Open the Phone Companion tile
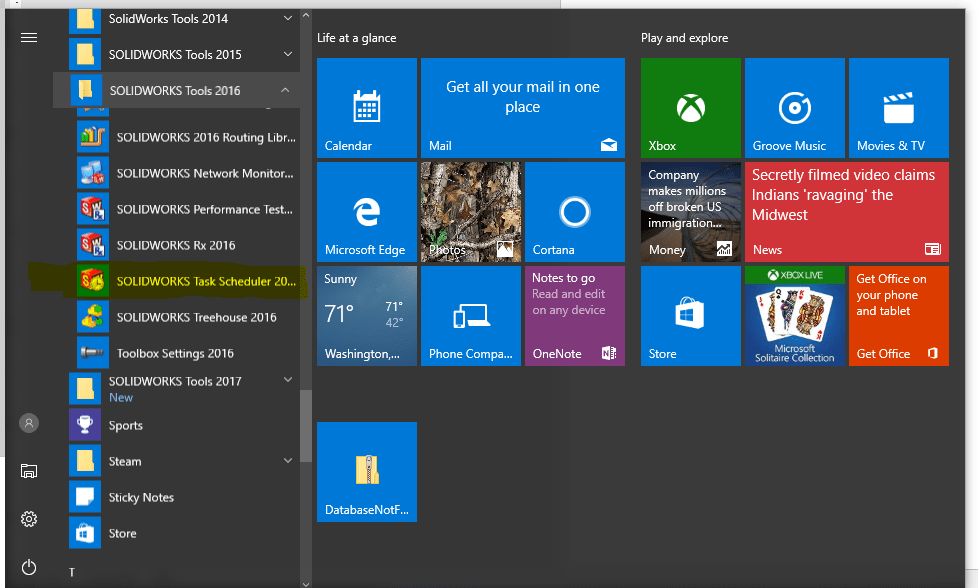The height and width of the screenshot is (588, 978). [471, 316]
